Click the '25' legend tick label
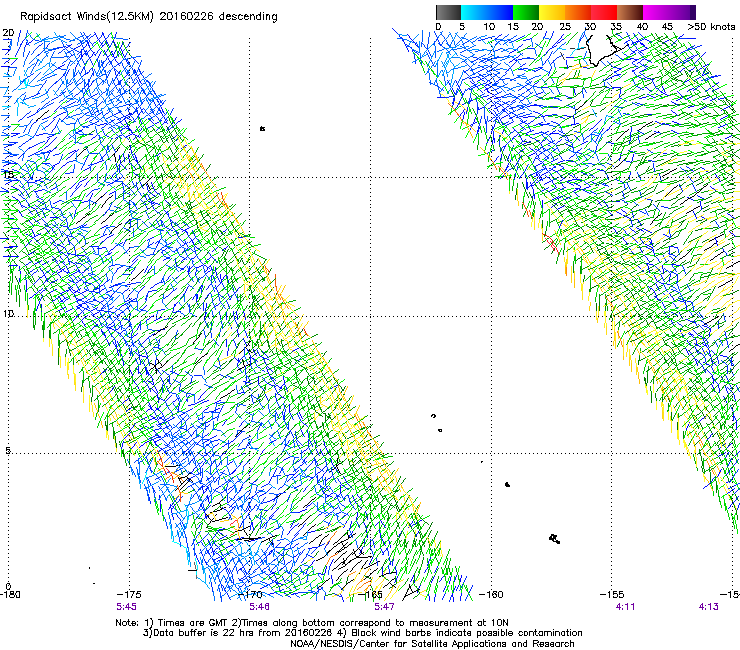The width and height of the screenshot is (740, 650). 565,26
